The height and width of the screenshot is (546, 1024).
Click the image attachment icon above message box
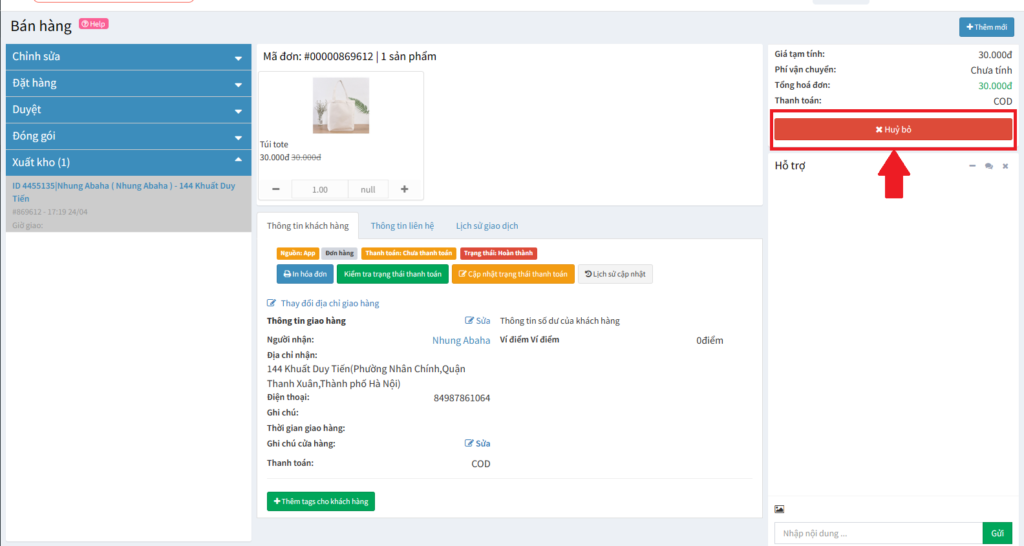click(x=779, y=509)
